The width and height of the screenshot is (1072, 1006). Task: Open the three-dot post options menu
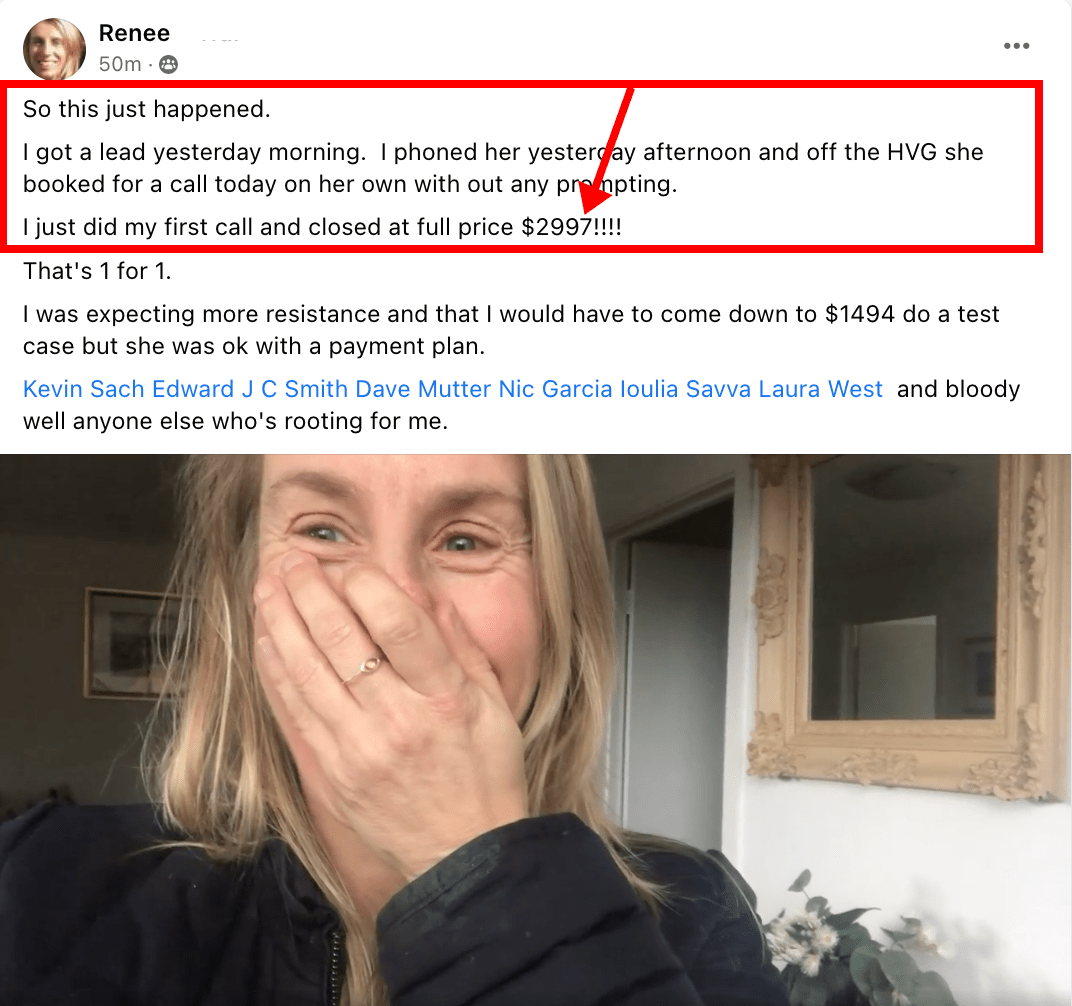click(x=1016, y=46)
